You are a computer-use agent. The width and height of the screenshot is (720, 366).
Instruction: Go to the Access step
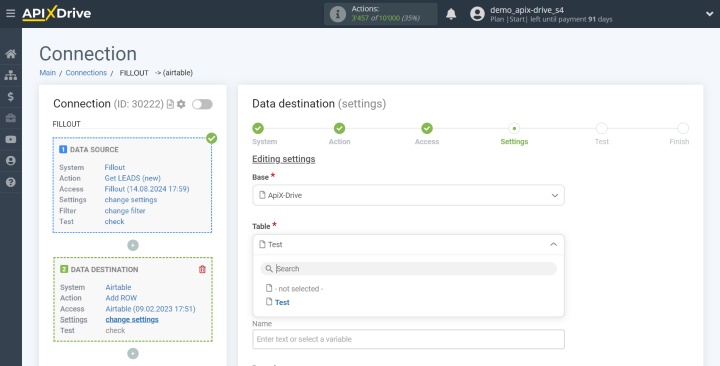pos(427,128)
